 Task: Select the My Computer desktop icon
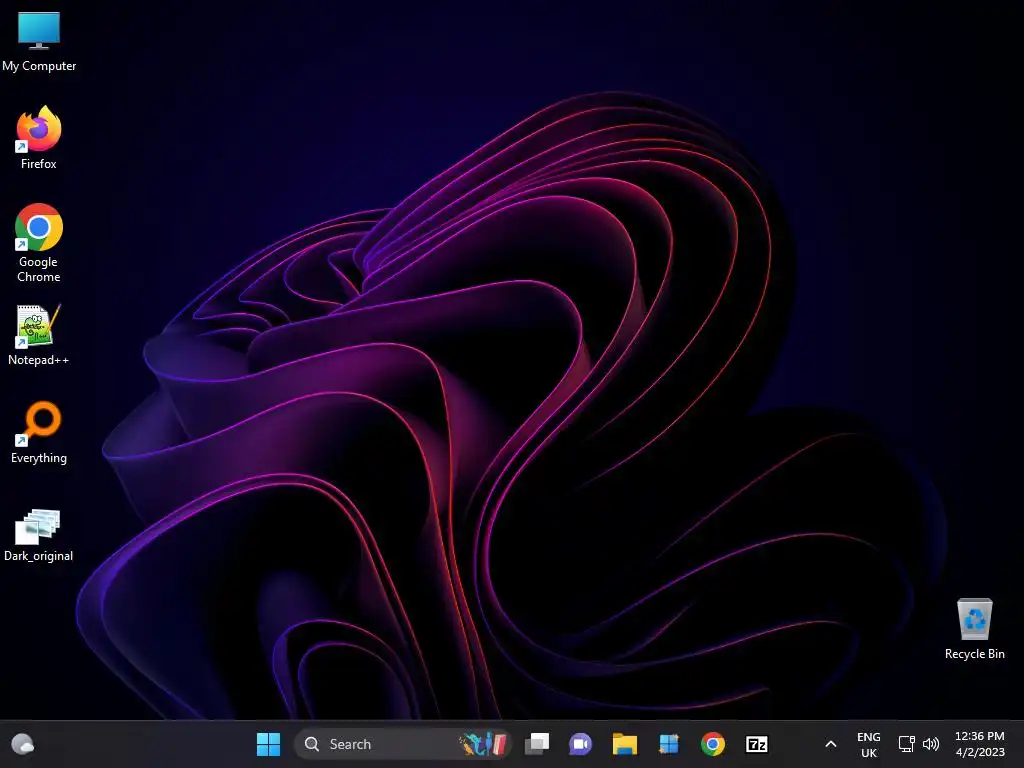[x=39, y=42]
